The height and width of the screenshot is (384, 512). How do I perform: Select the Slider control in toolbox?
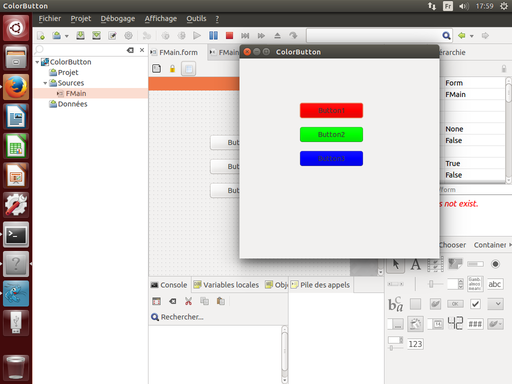435,284
